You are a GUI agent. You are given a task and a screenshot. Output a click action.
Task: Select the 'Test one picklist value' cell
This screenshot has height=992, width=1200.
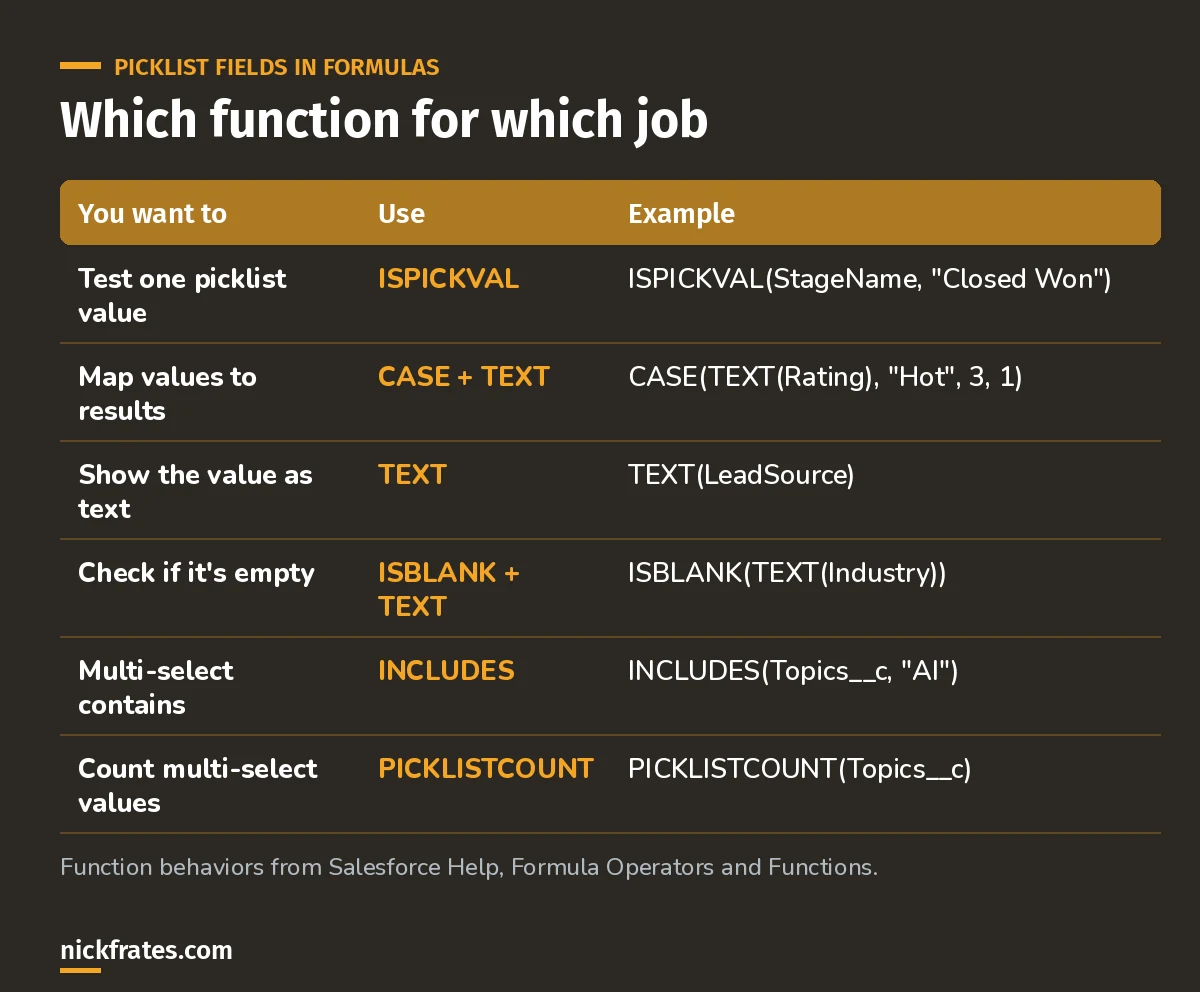tap(183, 295)
